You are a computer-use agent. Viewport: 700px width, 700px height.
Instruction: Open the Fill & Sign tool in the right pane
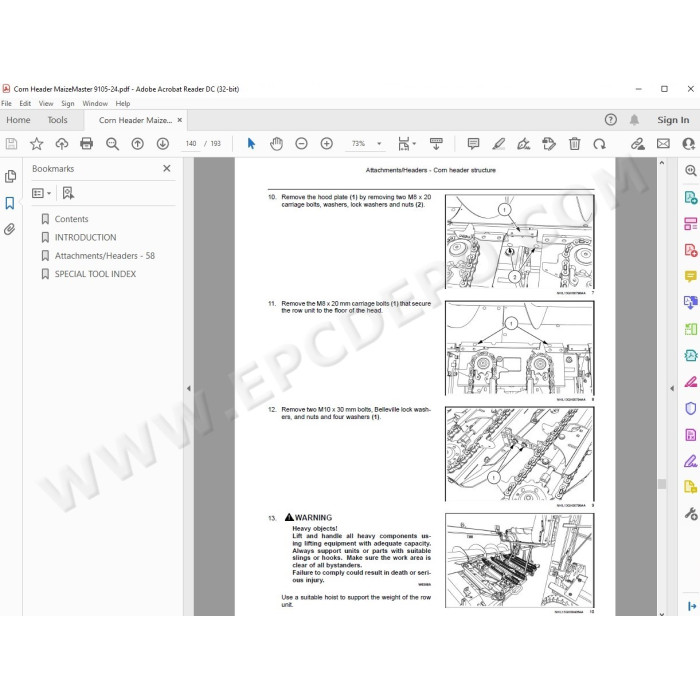coord(690,461)
